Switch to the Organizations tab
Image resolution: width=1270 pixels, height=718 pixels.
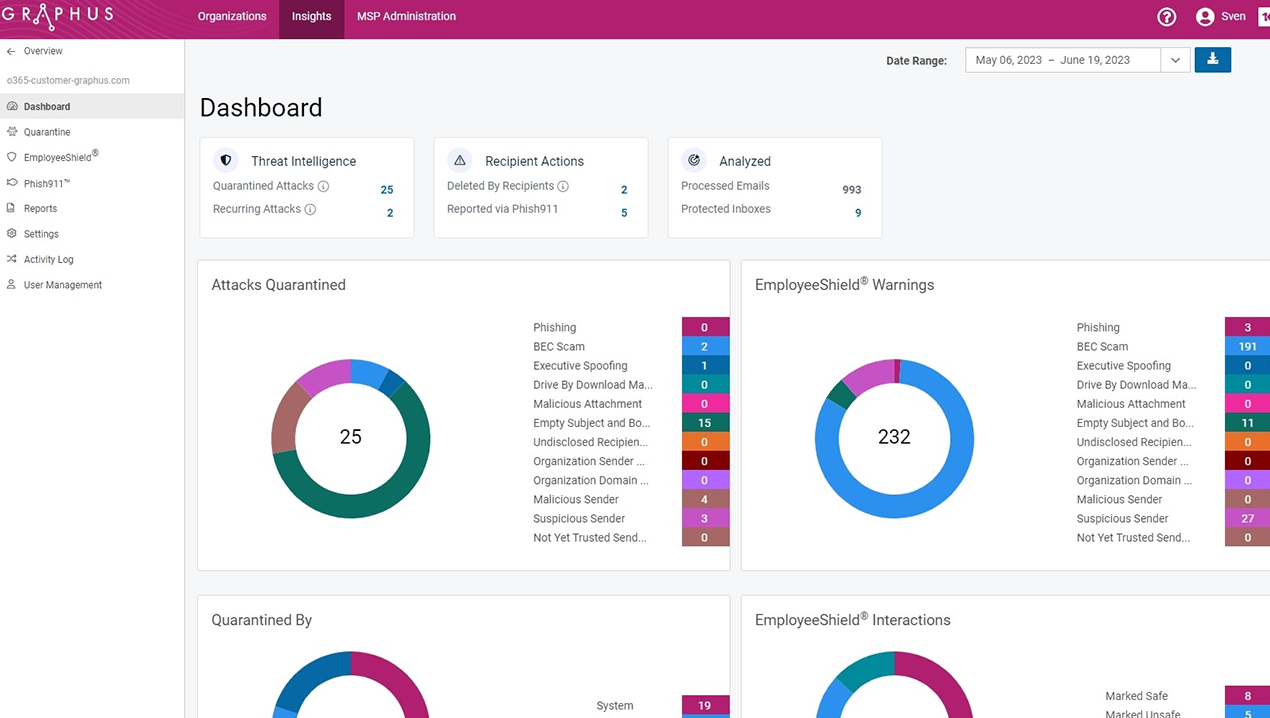[232, 17]
